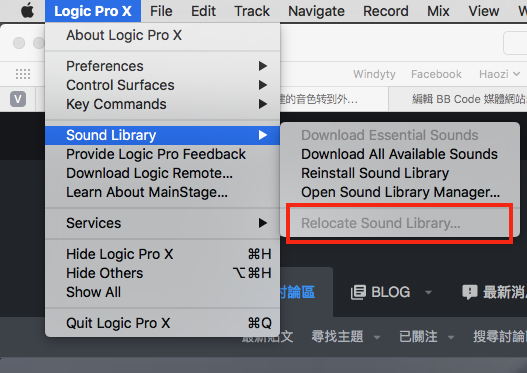
Task: Expand the Key Commands submenu
Action: 162,104
